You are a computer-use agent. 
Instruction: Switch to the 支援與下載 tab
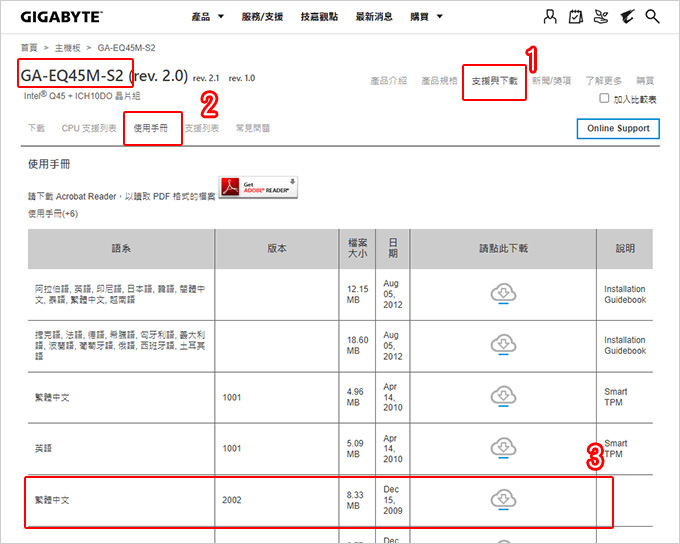point(494,81)
